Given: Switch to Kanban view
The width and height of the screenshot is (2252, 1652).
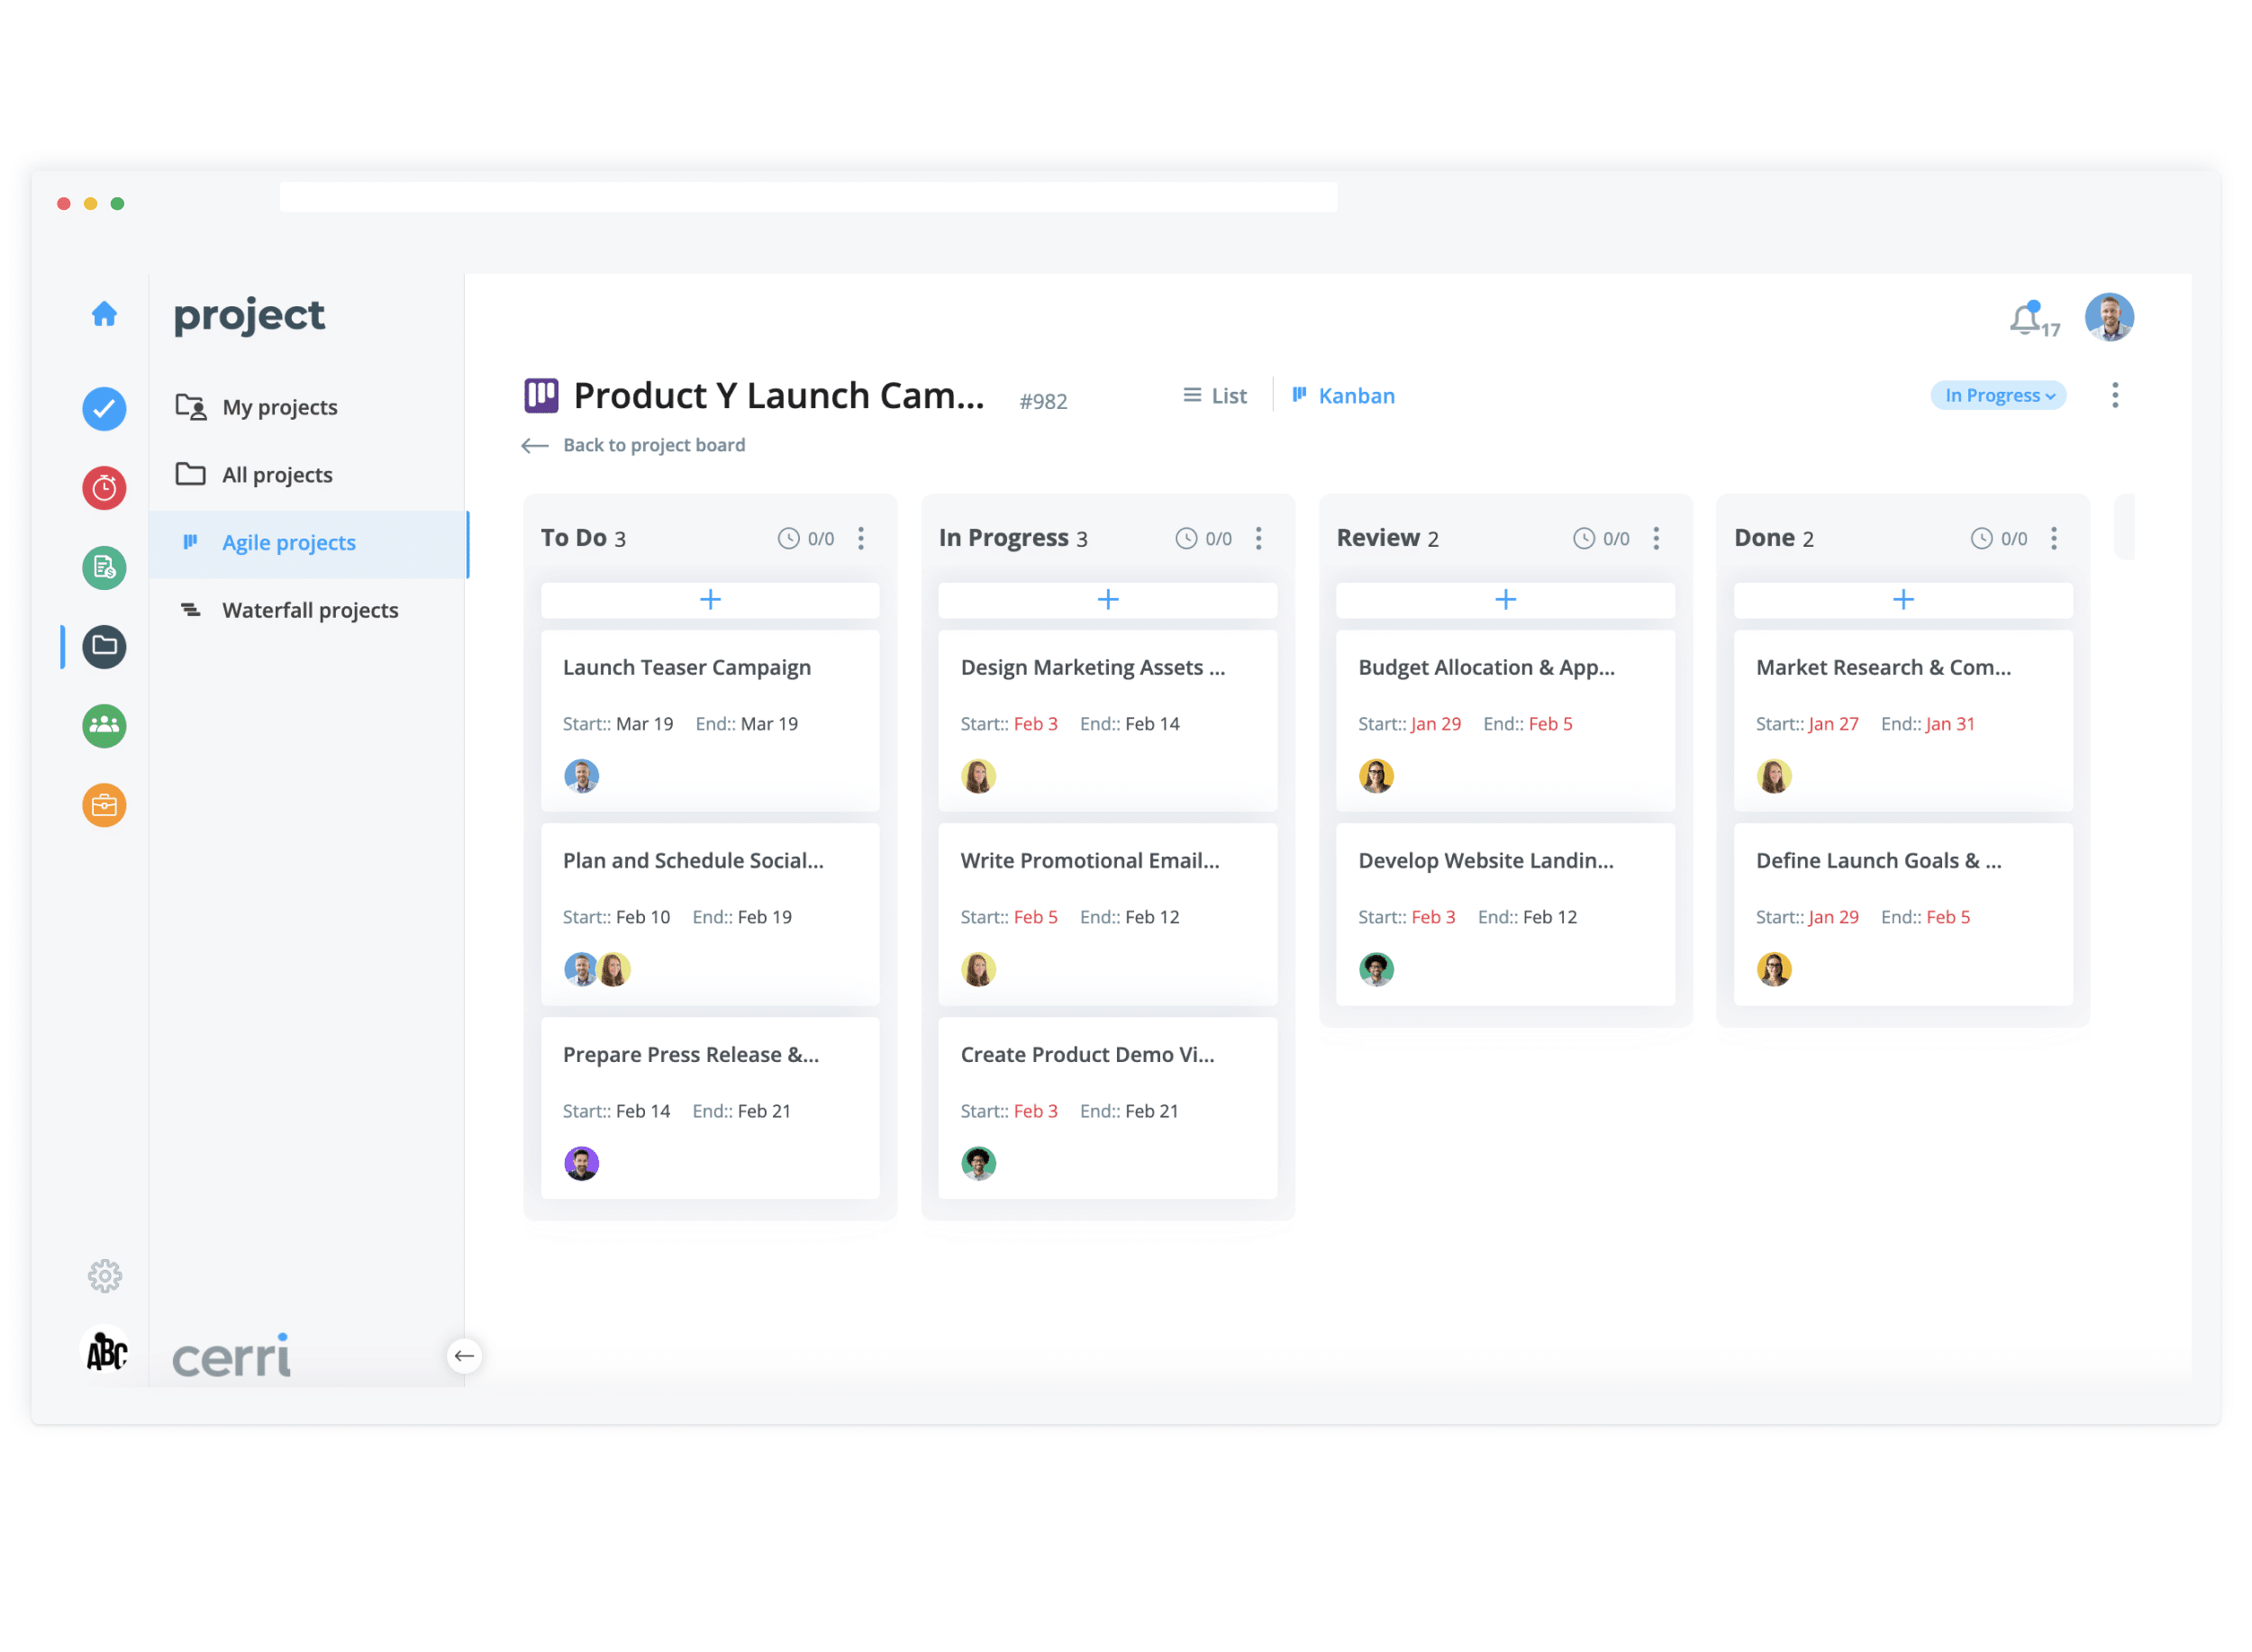Looking at the screenshot, I should coord(1343,396).
